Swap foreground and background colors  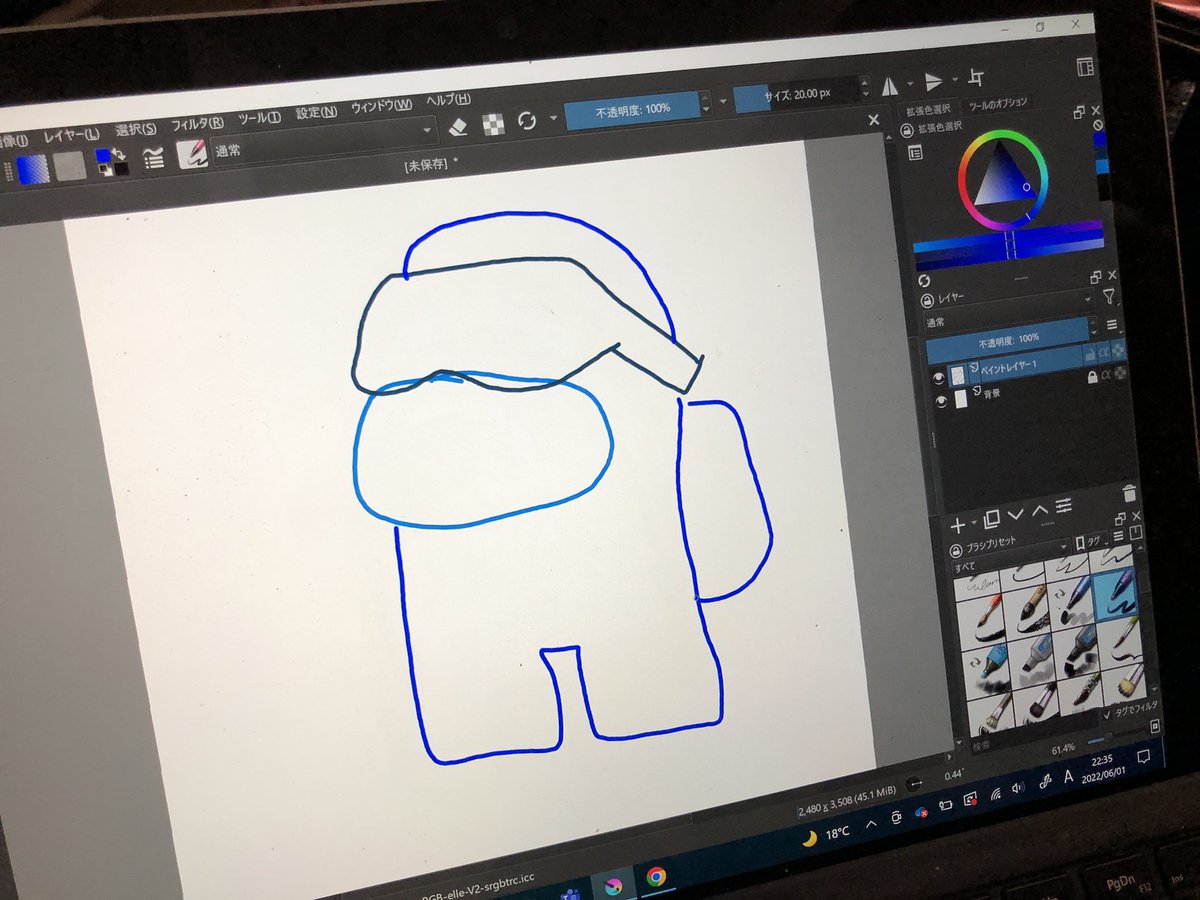(x=118, y=154)
